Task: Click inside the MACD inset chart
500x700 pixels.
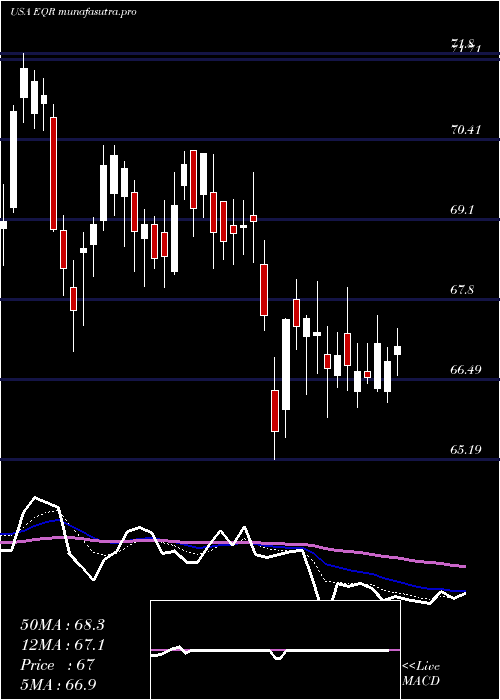Action: [x=275, y=650]
